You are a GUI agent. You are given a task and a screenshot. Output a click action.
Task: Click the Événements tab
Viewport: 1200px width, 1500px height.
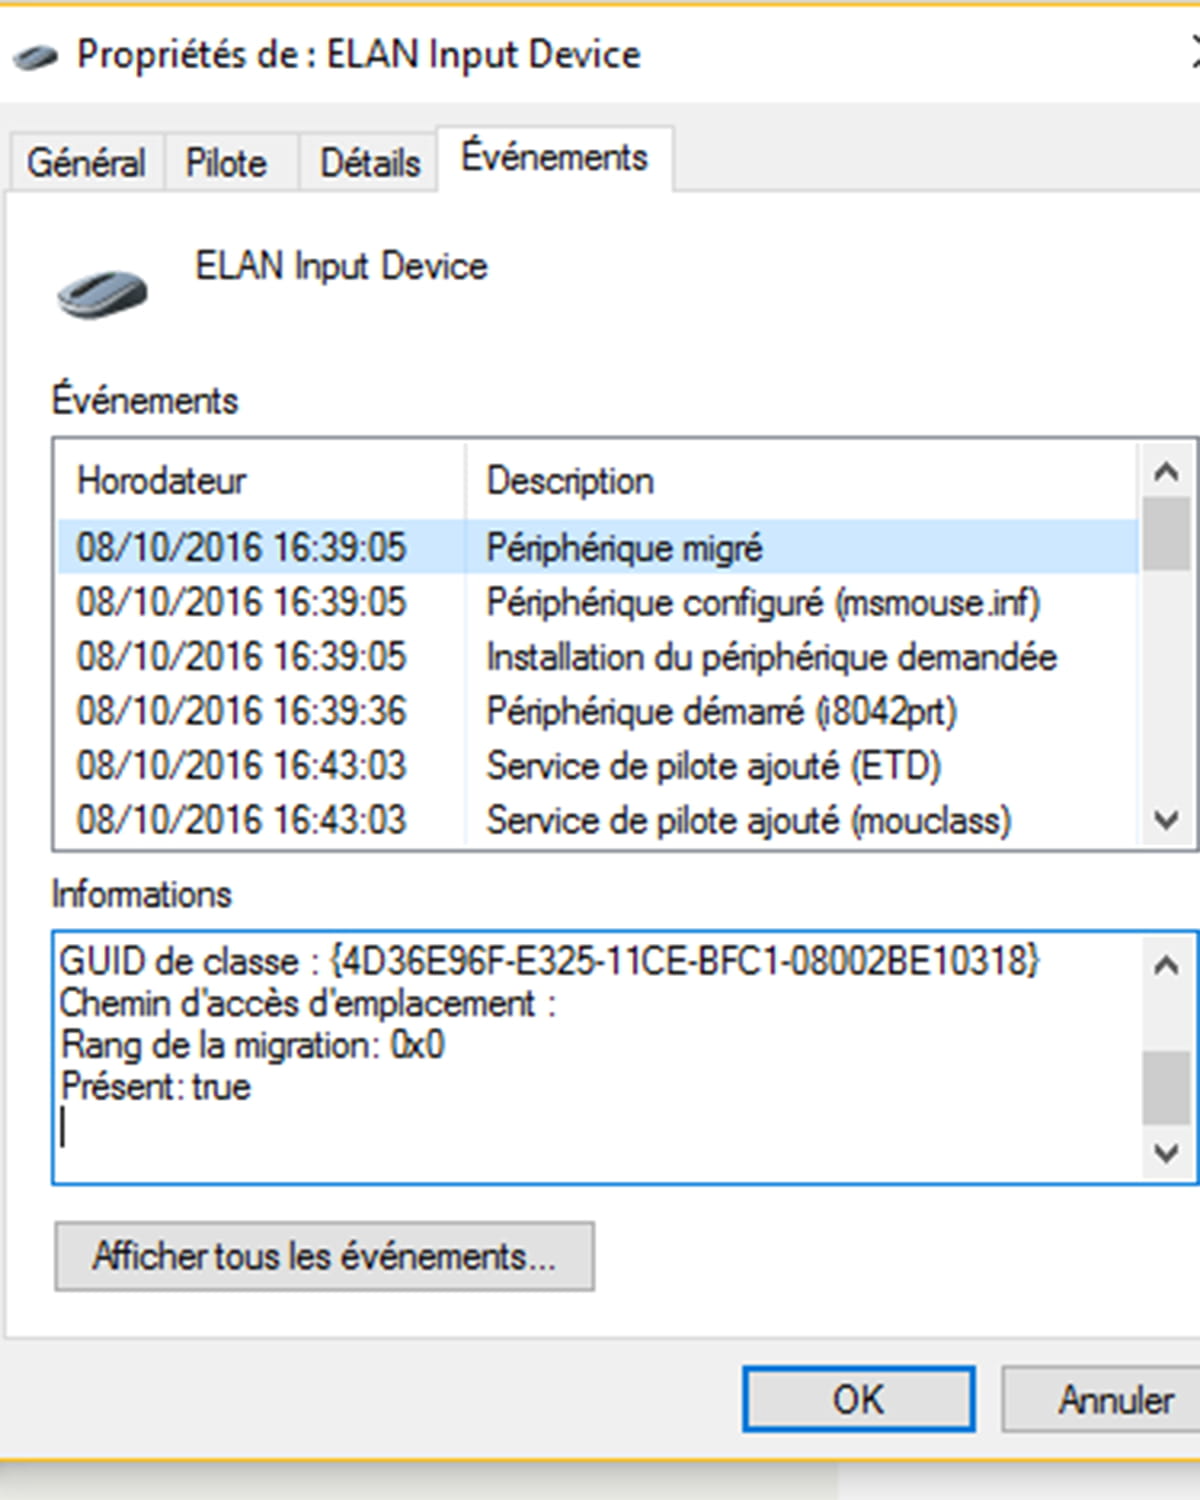click(554, 157)
